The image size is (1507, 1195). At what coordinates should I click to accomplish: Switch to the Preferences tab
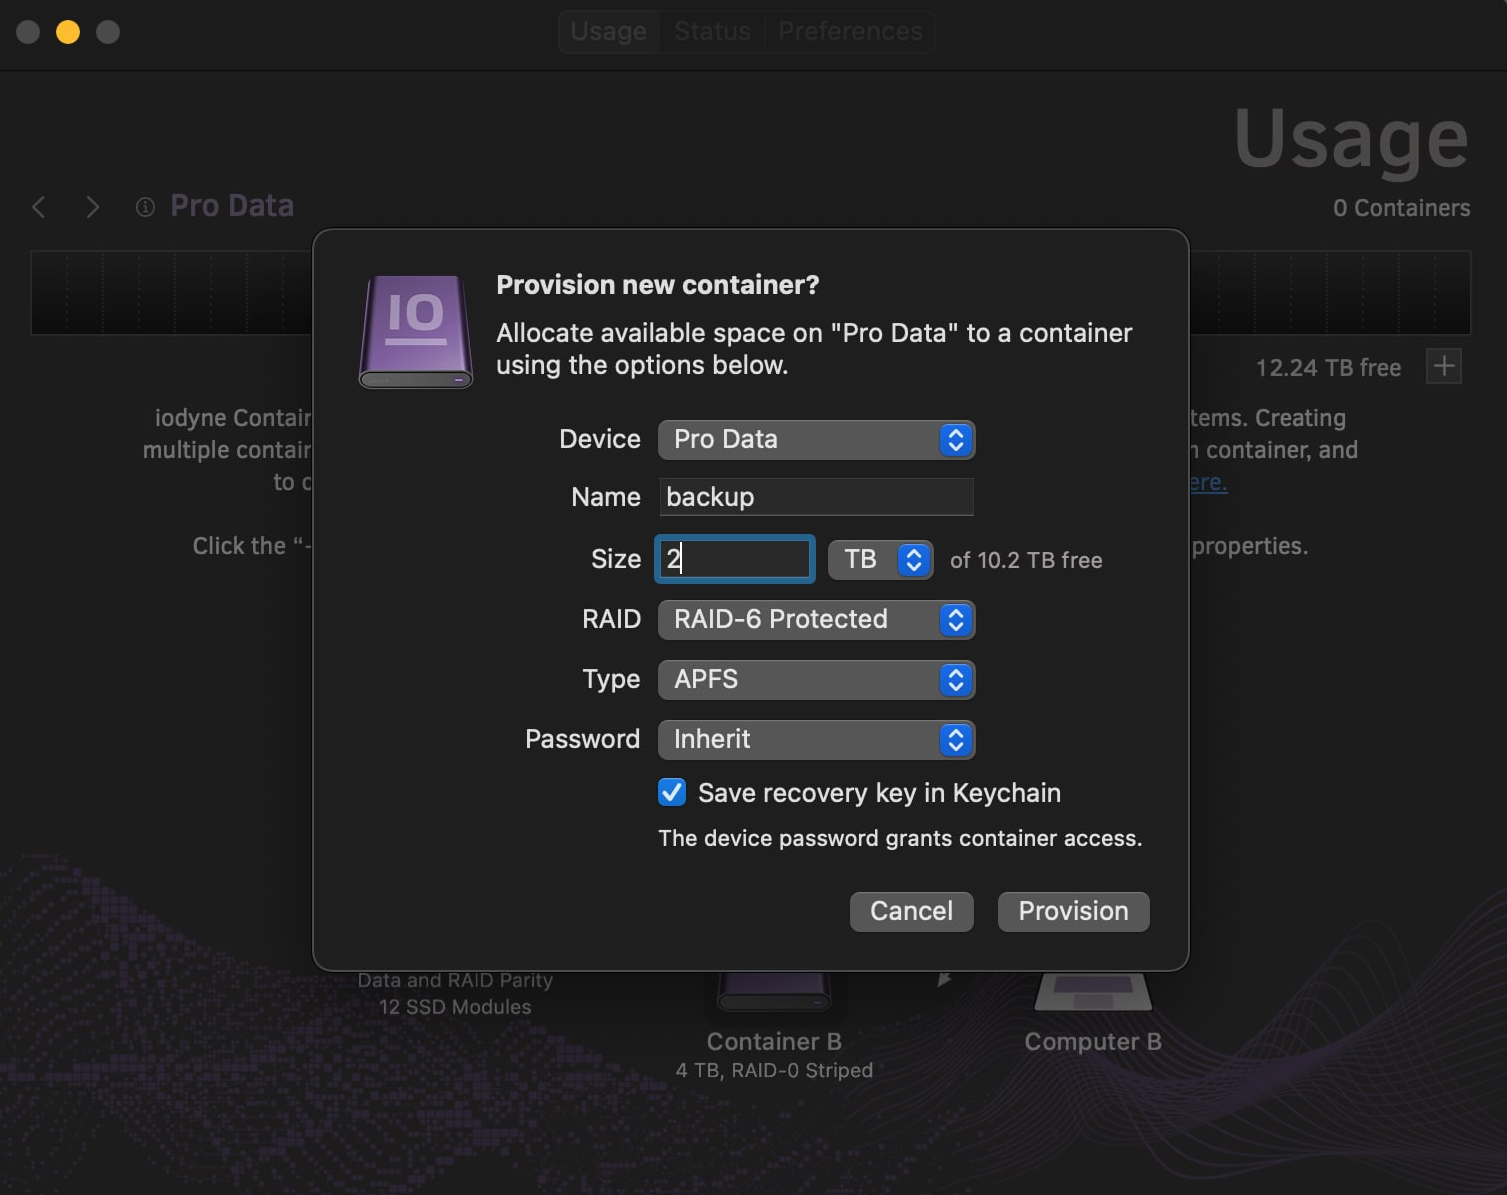coord(850,32)
